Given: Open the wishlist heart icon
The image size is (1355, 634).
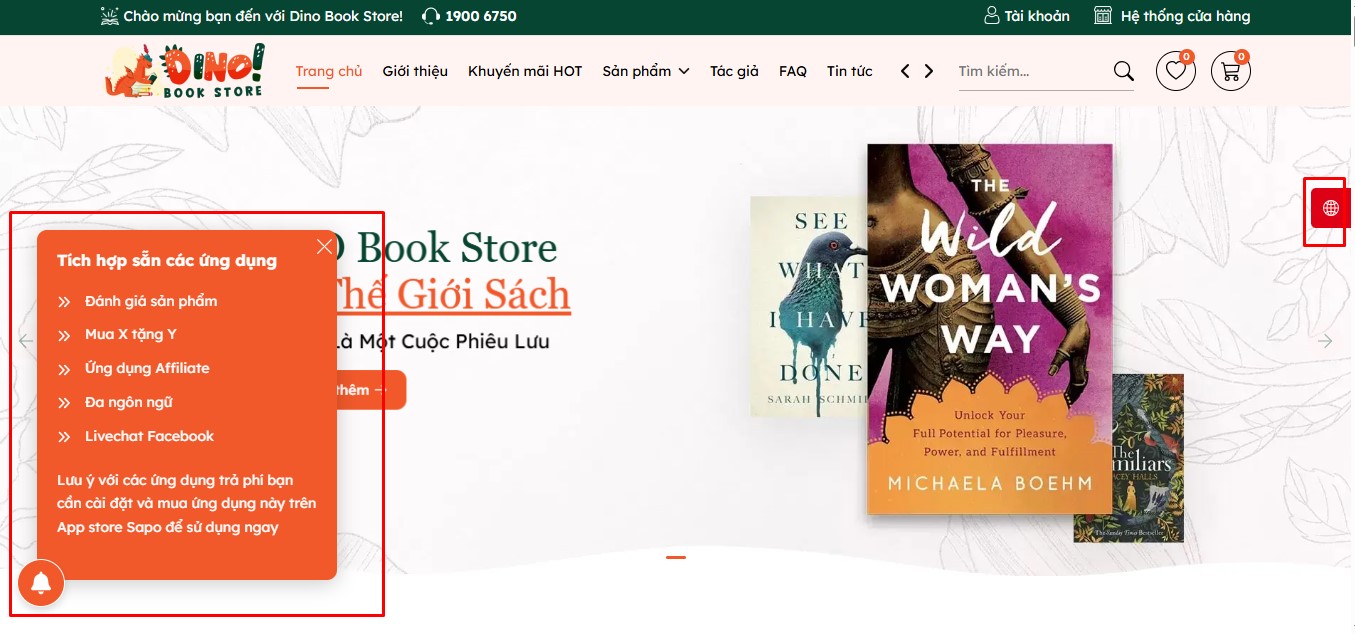Looking at the screenshot, I should [x=1176, y=71].
